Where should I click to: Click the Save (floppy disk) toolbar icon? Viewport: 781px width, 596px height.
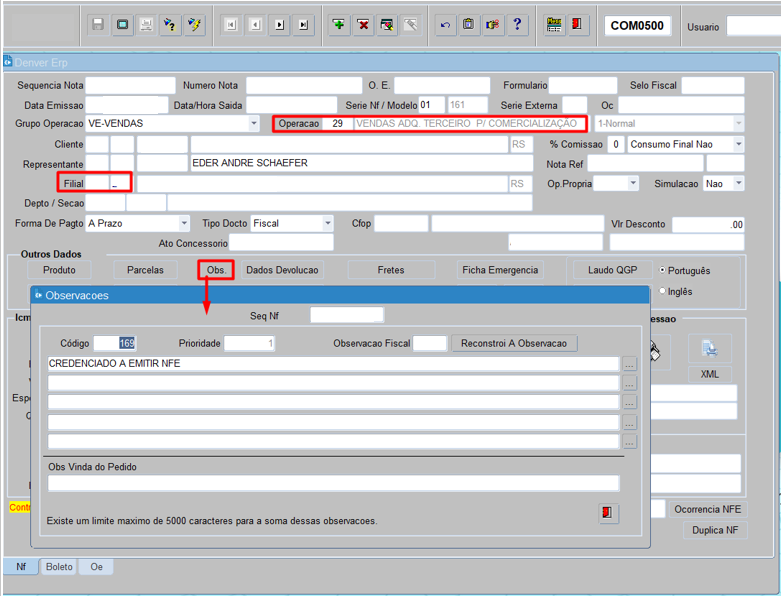pos(98,24)
